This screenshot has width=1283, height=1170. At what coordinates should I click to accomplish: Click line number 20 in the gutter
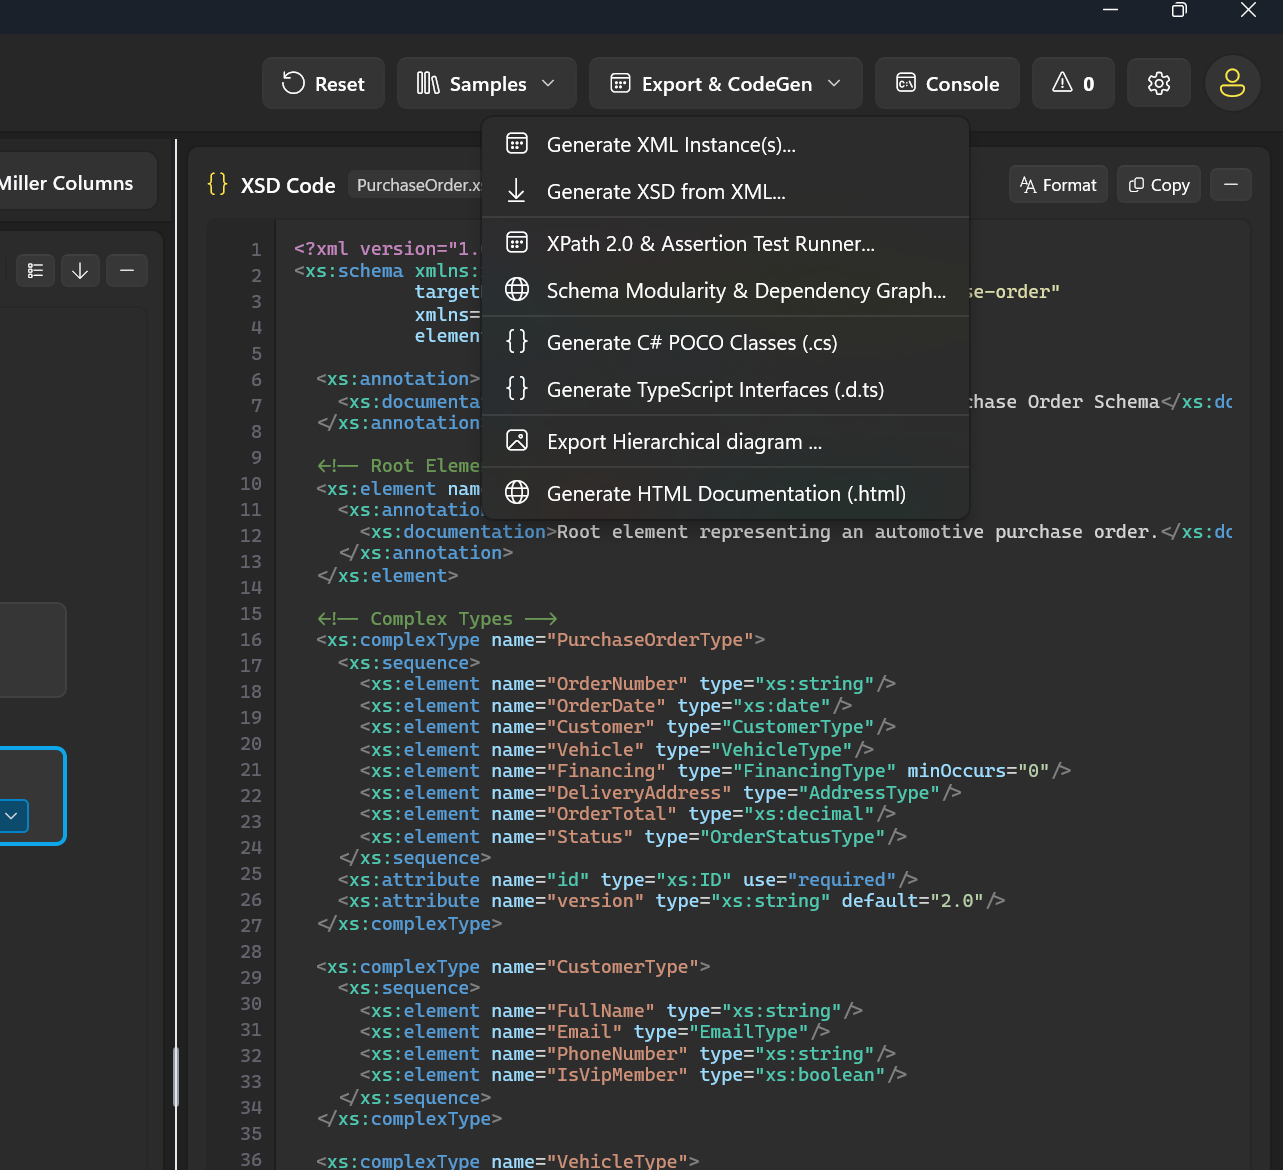(251, 744)
